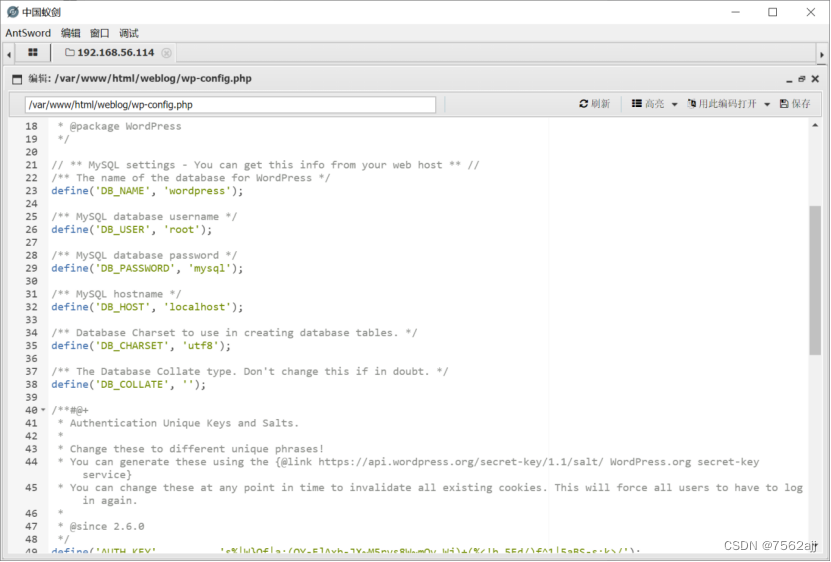831x562 pixels.
Task: Click the 'mysql' password value on line 29
Action: point(209,268)
